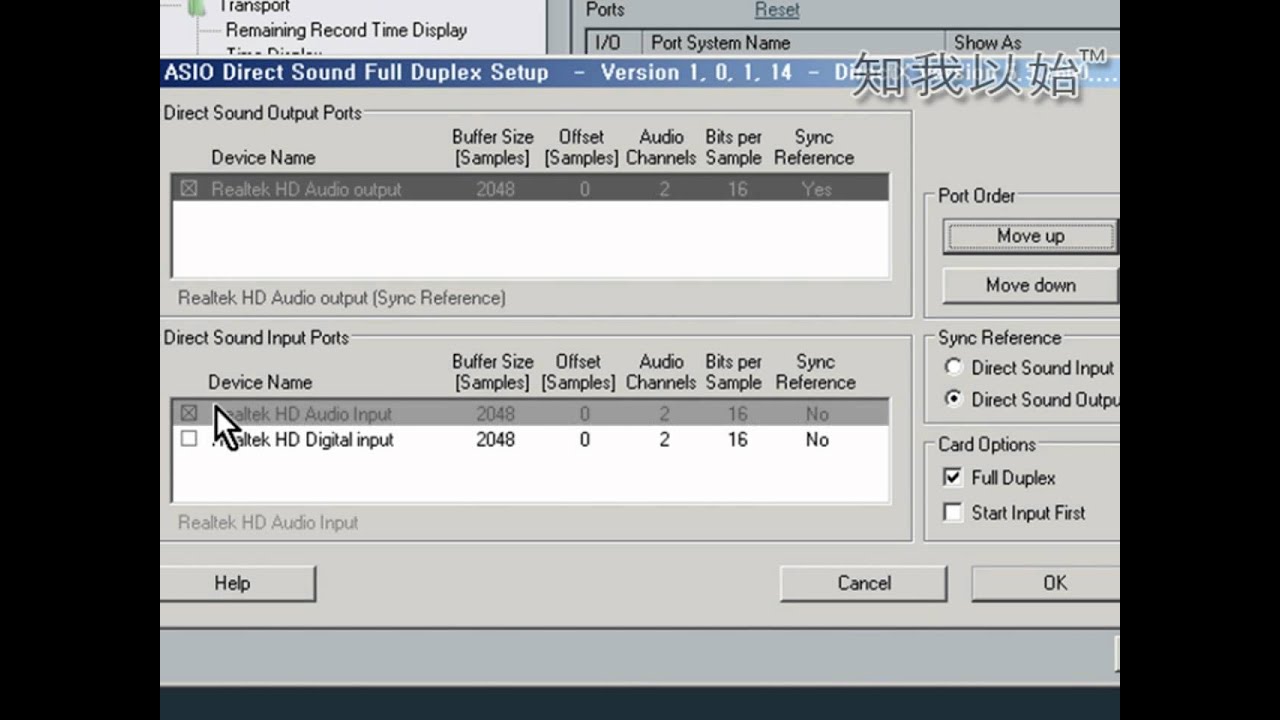Click Port System Name column header
Screen dimensions: 1280x720
795,43
